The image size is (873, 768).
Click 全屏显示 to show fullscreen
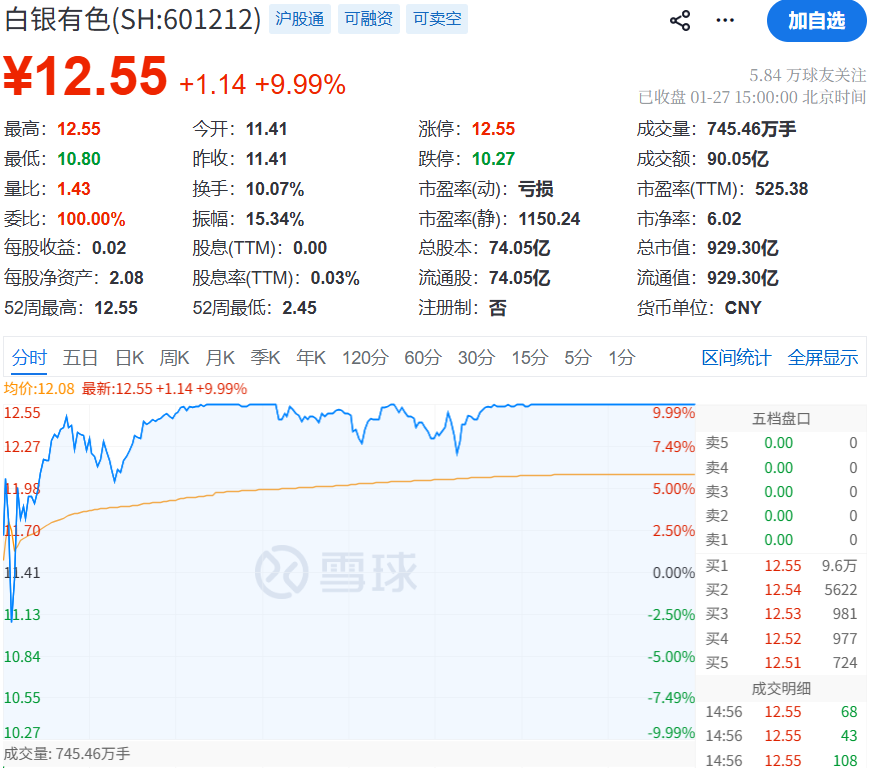click(822, 358)
